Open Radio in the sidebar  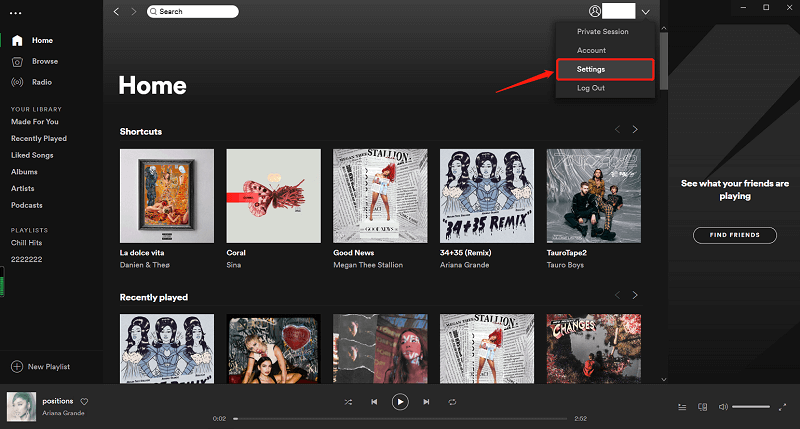click(x=42, y=82)
